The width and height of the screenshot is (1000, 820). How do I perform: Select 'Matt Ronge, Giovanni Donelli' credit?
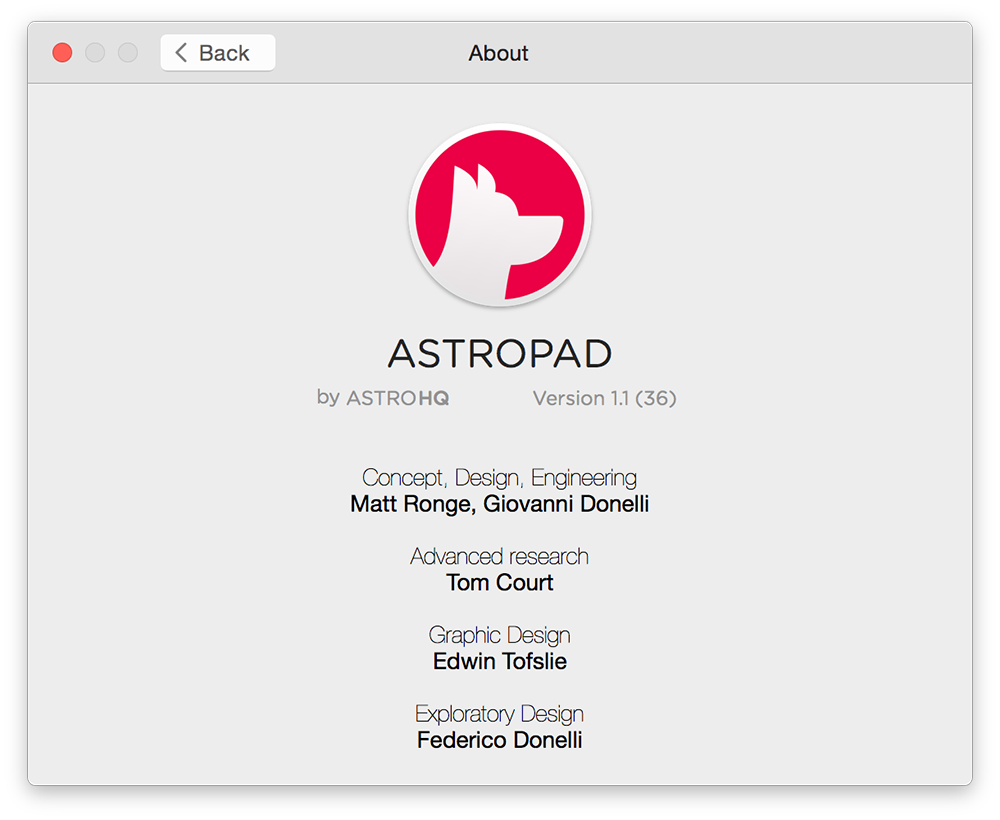pyautogui.click(x=499, y=504)
